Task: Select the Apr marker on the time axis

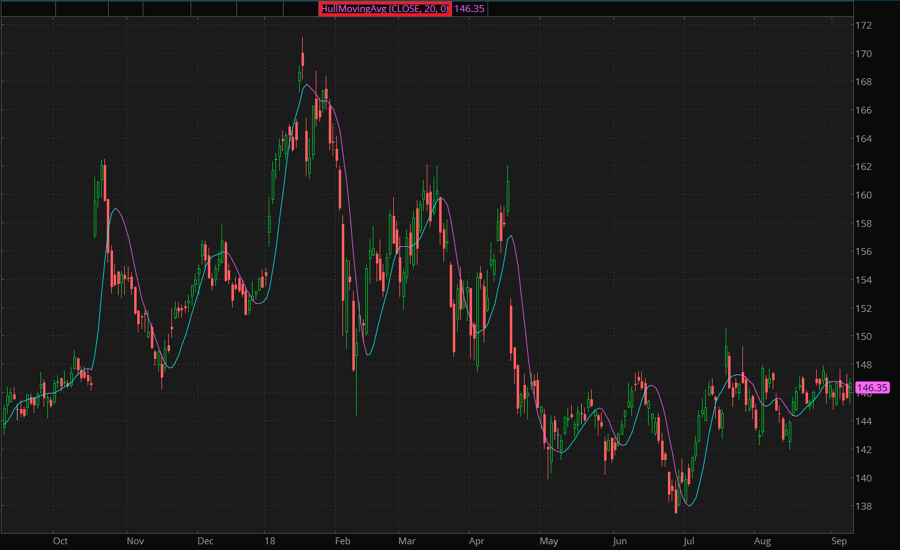Action: pyautogui.click(x=477, y=541)
